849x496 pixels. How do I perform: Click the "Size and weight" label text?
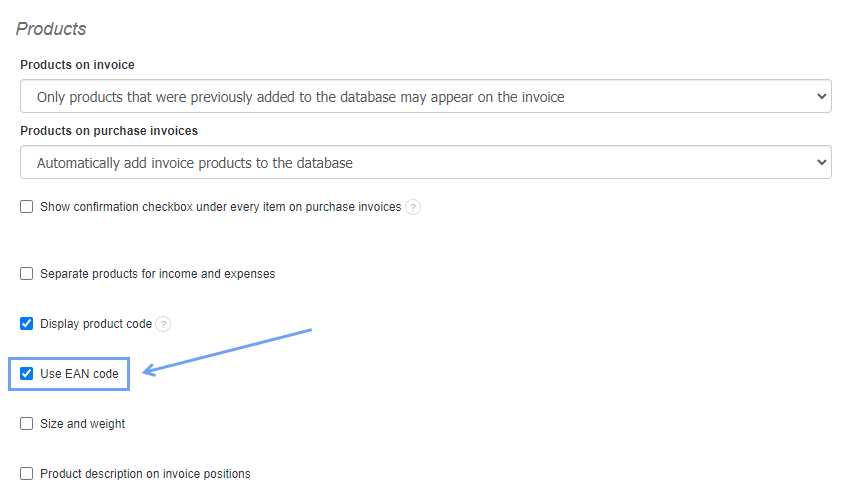tap(83, 424)
